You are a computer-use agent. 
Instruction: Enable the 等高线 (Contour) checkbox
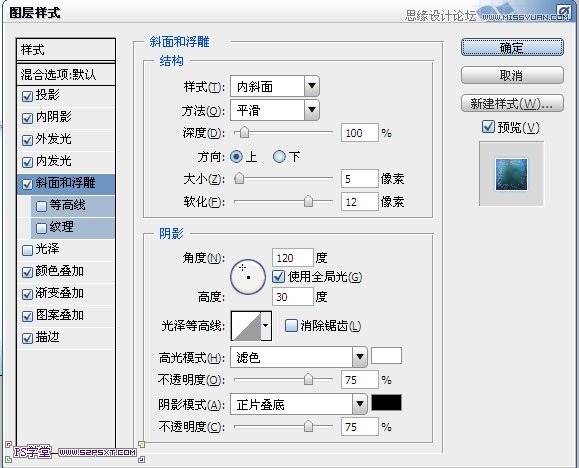point(41,206)
